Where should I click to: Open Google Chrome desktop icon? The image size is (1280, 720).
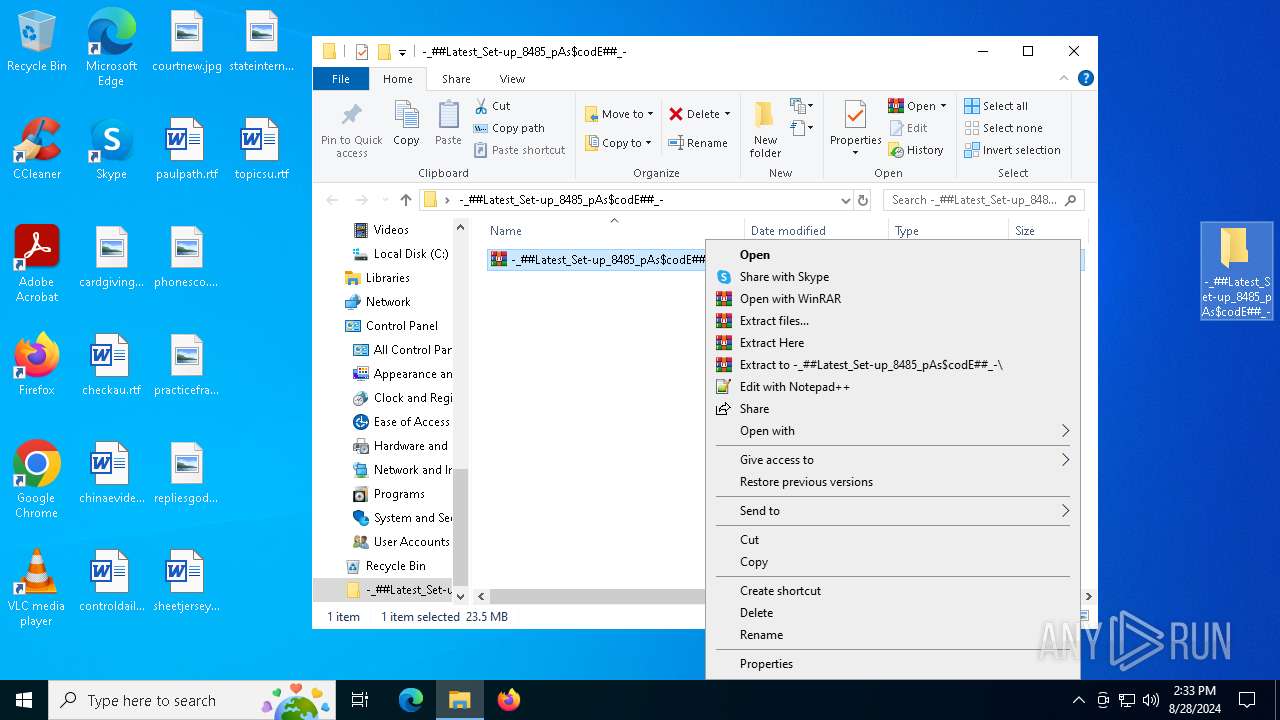tap(37, 480)
